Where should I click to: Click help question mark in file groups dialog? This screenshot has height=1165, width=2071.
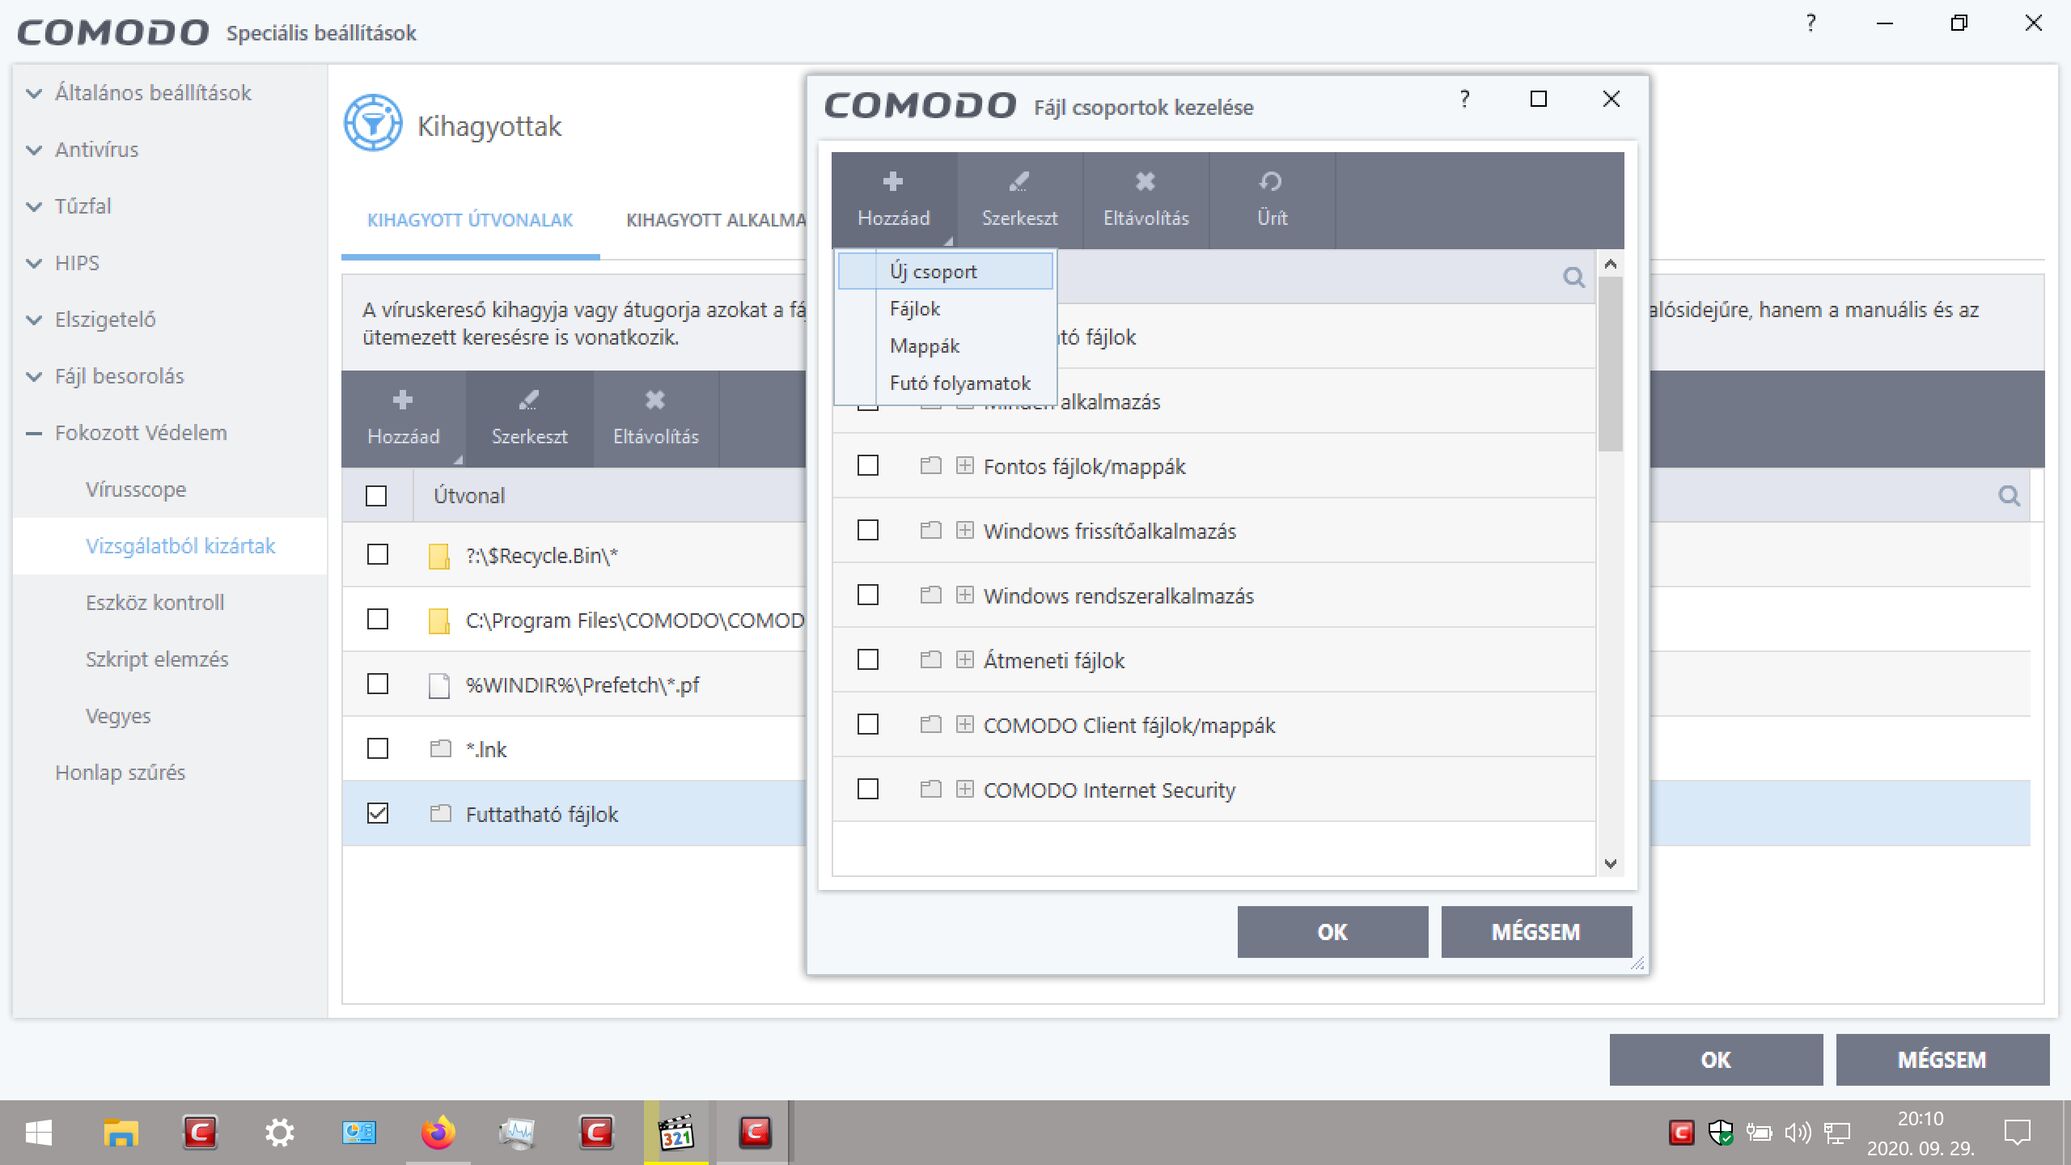click(1465, 99)
